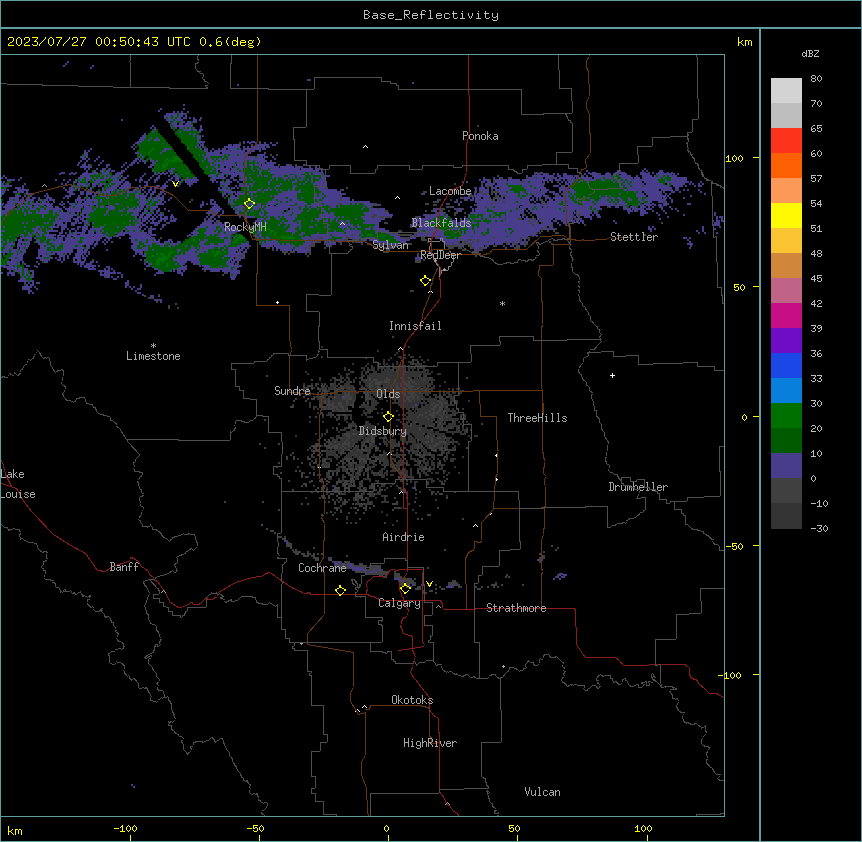862x842 pixels.
Task: Select the dBZ legend heading
Action: point(810,54)
